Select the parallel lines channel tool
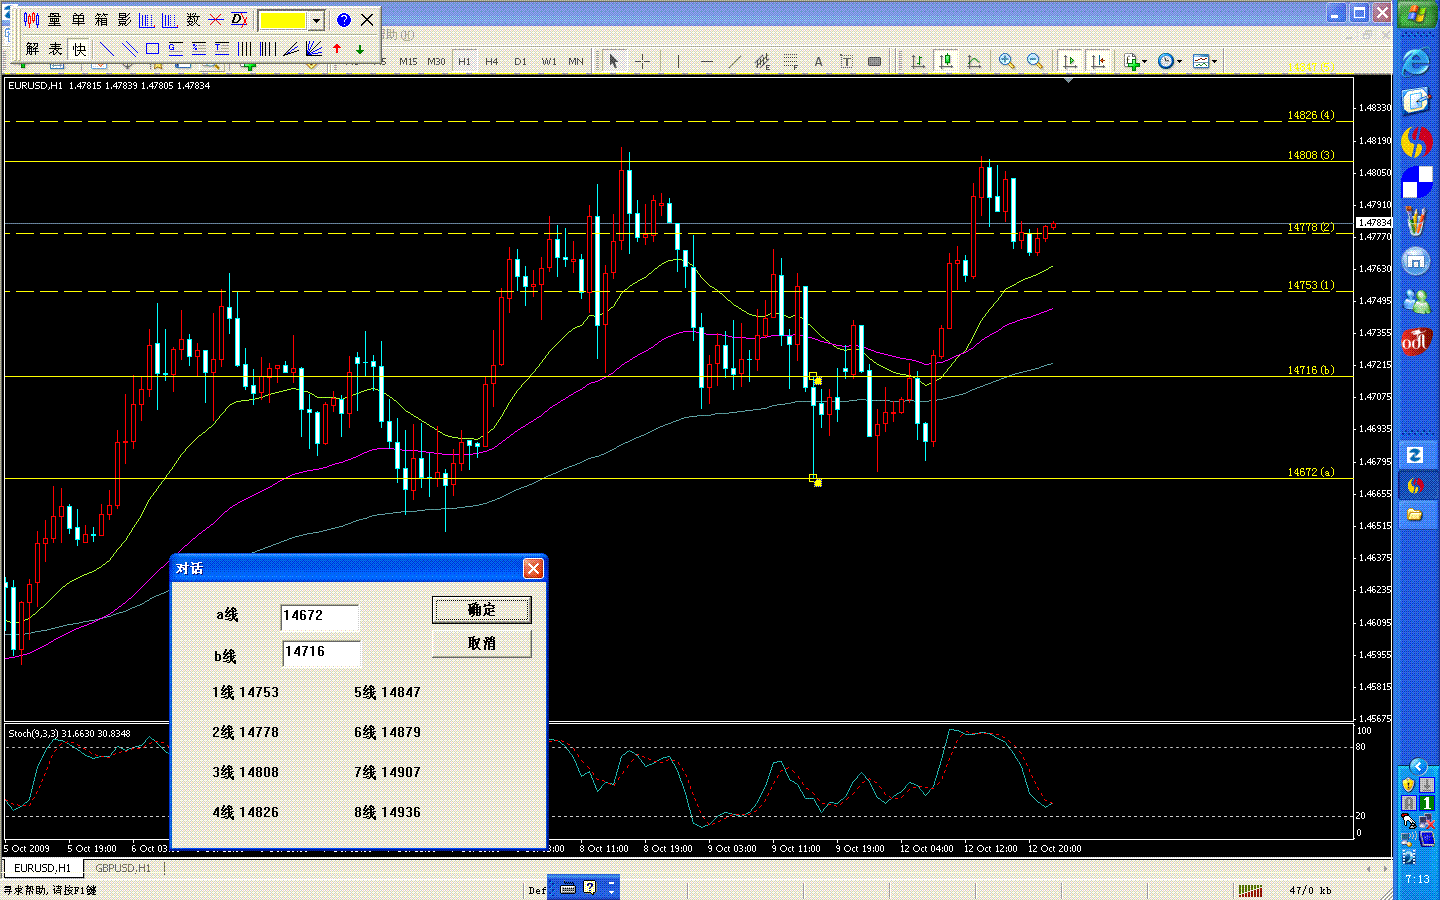The height and width of the screenshot is (900, 1440). coord(130,48)
